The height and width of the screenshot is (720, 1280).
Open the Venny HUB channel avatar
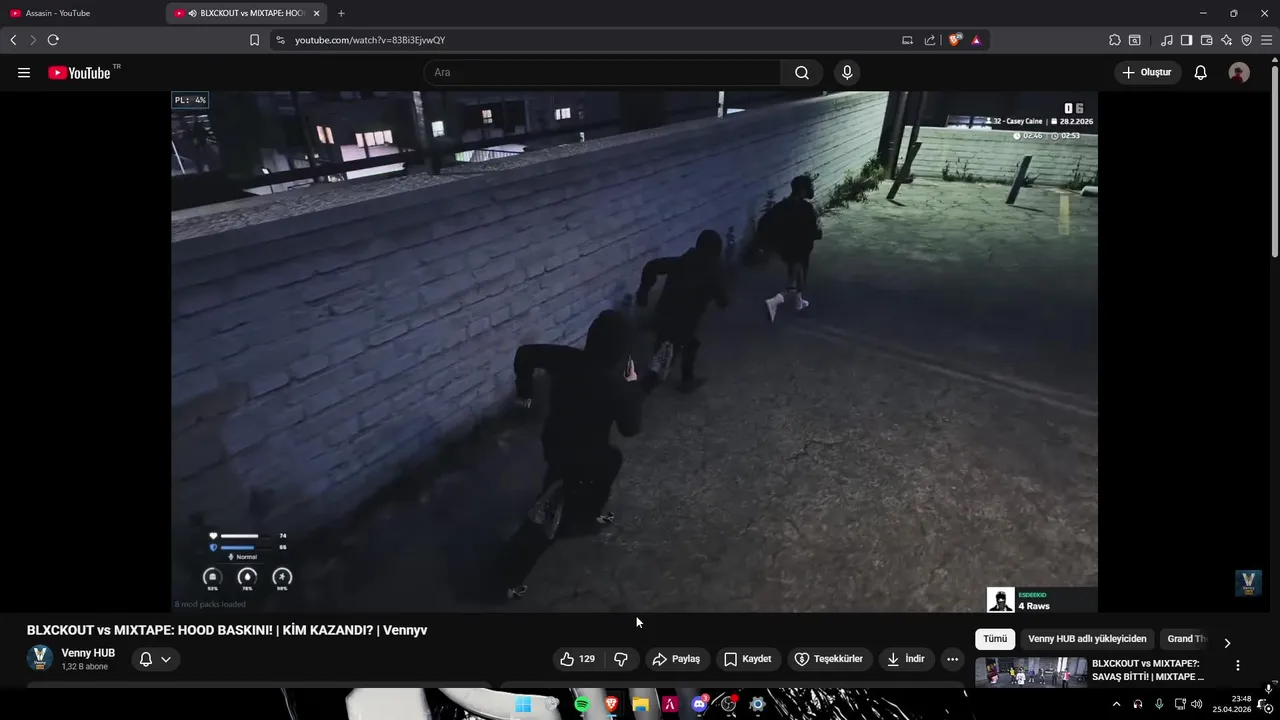40,658
